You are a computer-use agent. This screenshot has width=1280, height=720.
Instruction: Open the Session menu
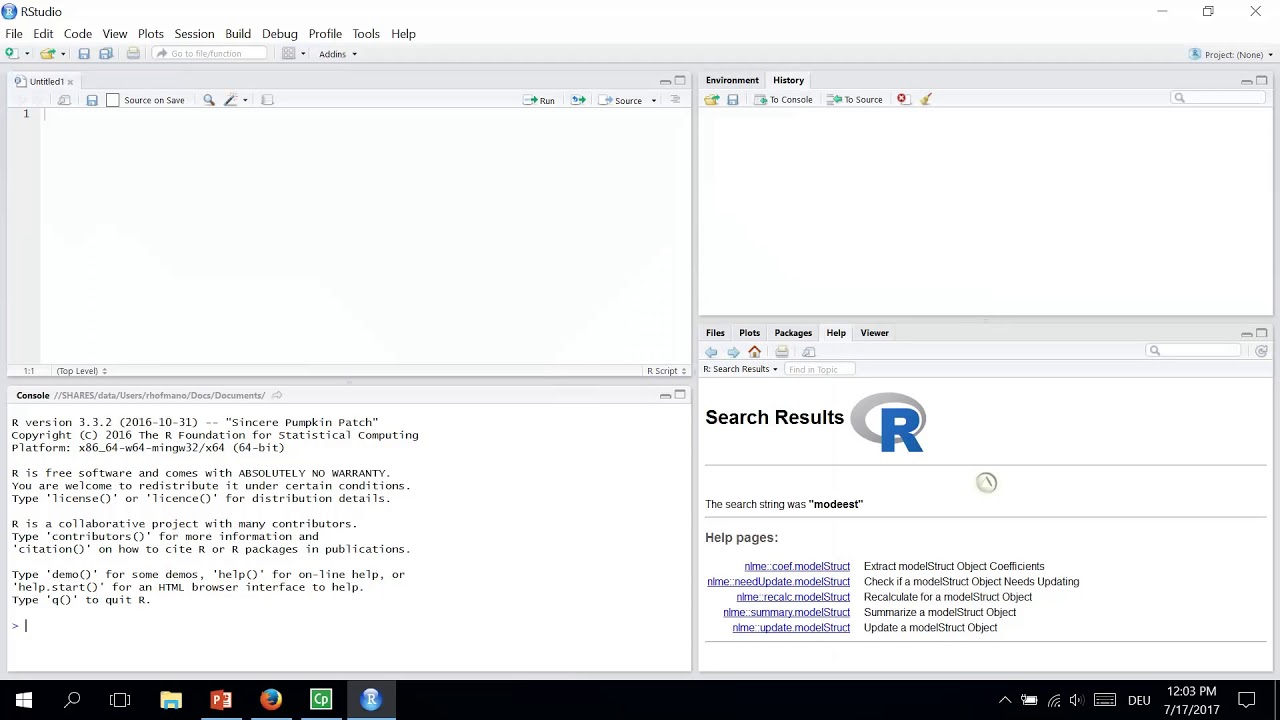pos(194,34)
